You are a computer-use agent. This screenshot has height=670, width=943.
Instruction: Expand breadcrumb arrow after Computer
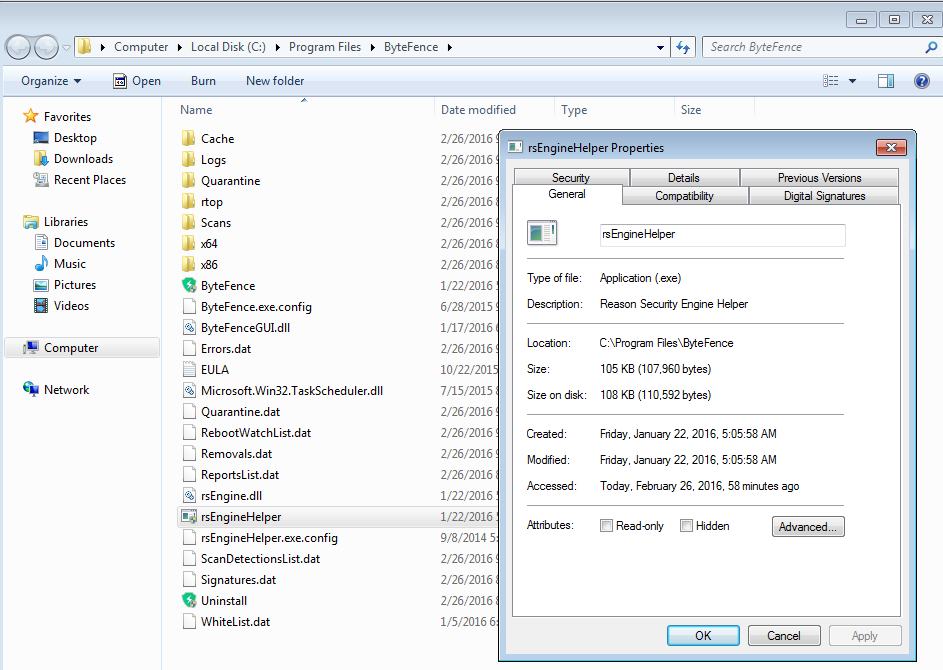[x=179, y=47]
